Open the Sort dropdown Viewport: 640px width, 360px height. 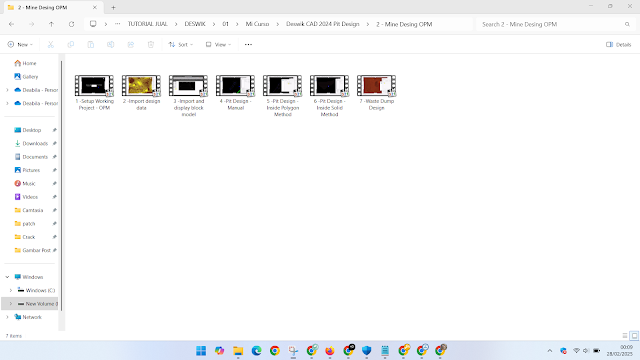click(x=180, y=44)
